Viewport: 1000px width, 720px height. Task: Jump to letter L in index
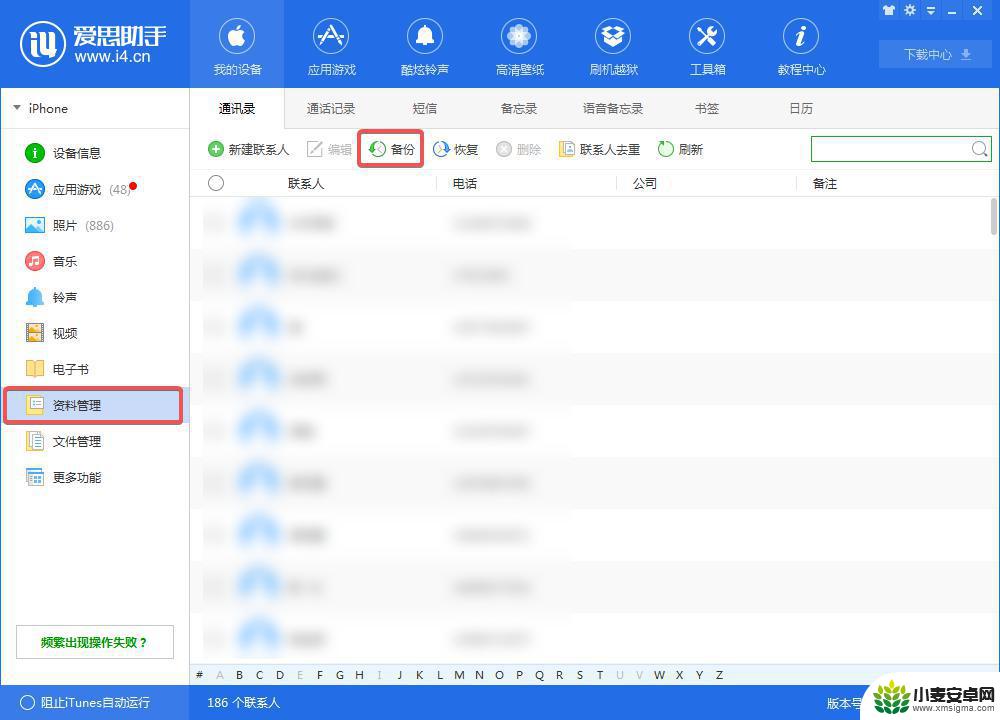pyautogui.click(x=439, y=675)
